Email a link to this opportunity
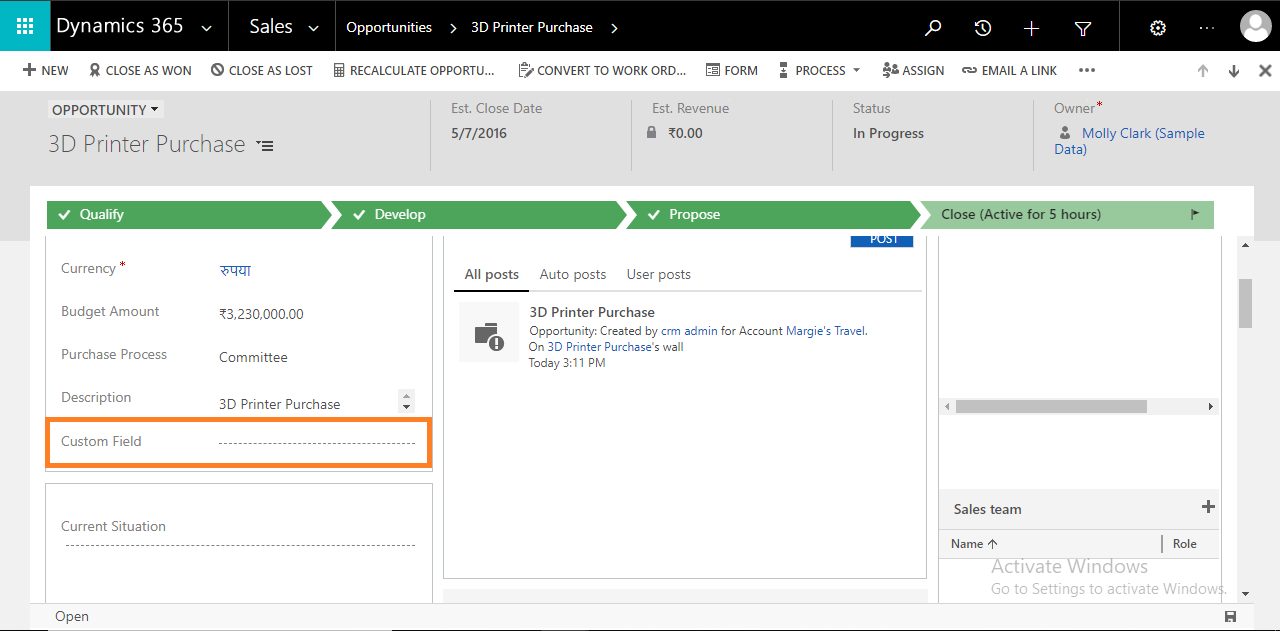This screenshot has width=1280, height=631. point(1010,70)
